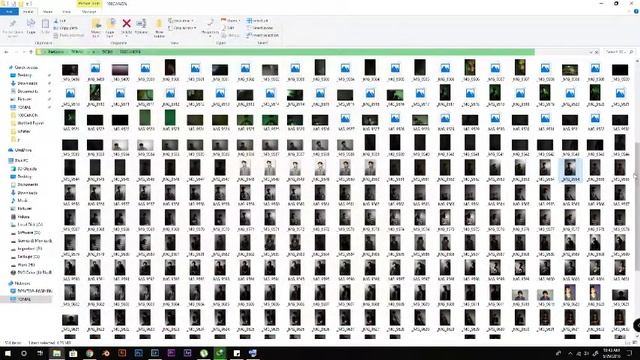
Task: Open the File tab
Action: click(x=9, y=11)
